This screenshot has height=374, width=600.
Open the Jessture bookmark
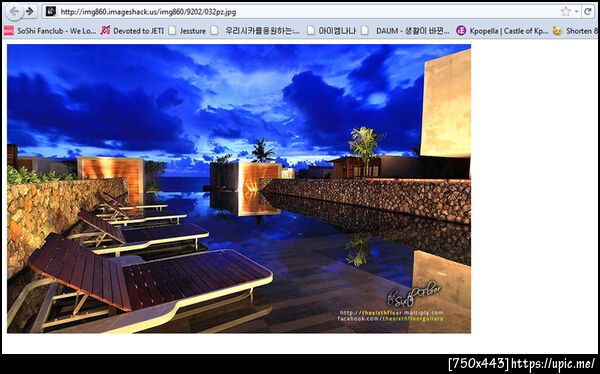coord(188,31)
